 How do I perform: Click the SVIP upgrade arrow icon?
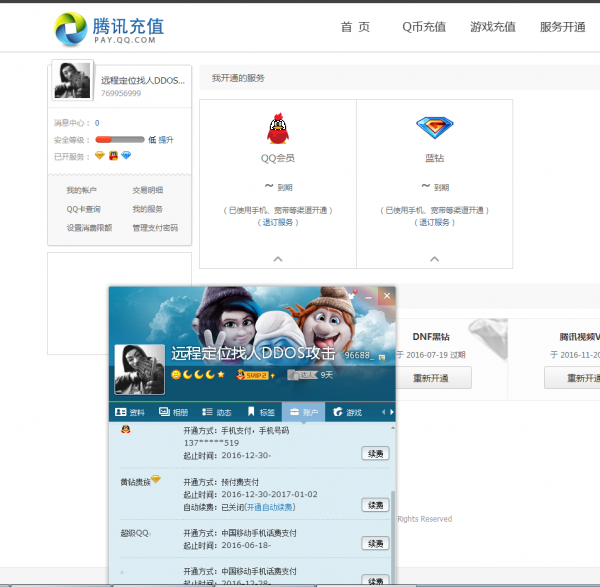pyautogui.click(x=272, y=376)
